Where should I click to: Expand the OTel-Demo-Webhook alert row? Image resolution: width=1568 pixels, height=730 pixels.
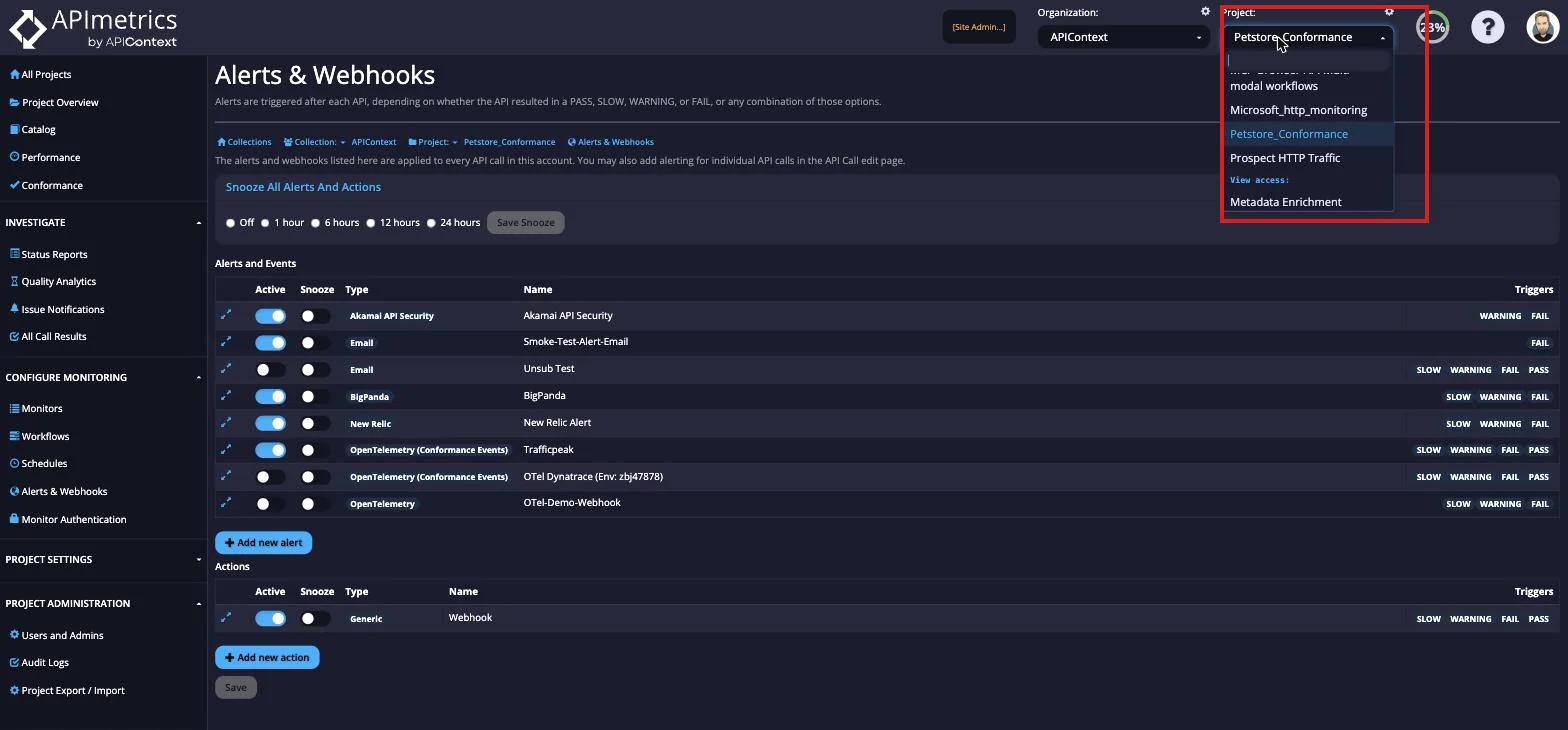[226, 503]
